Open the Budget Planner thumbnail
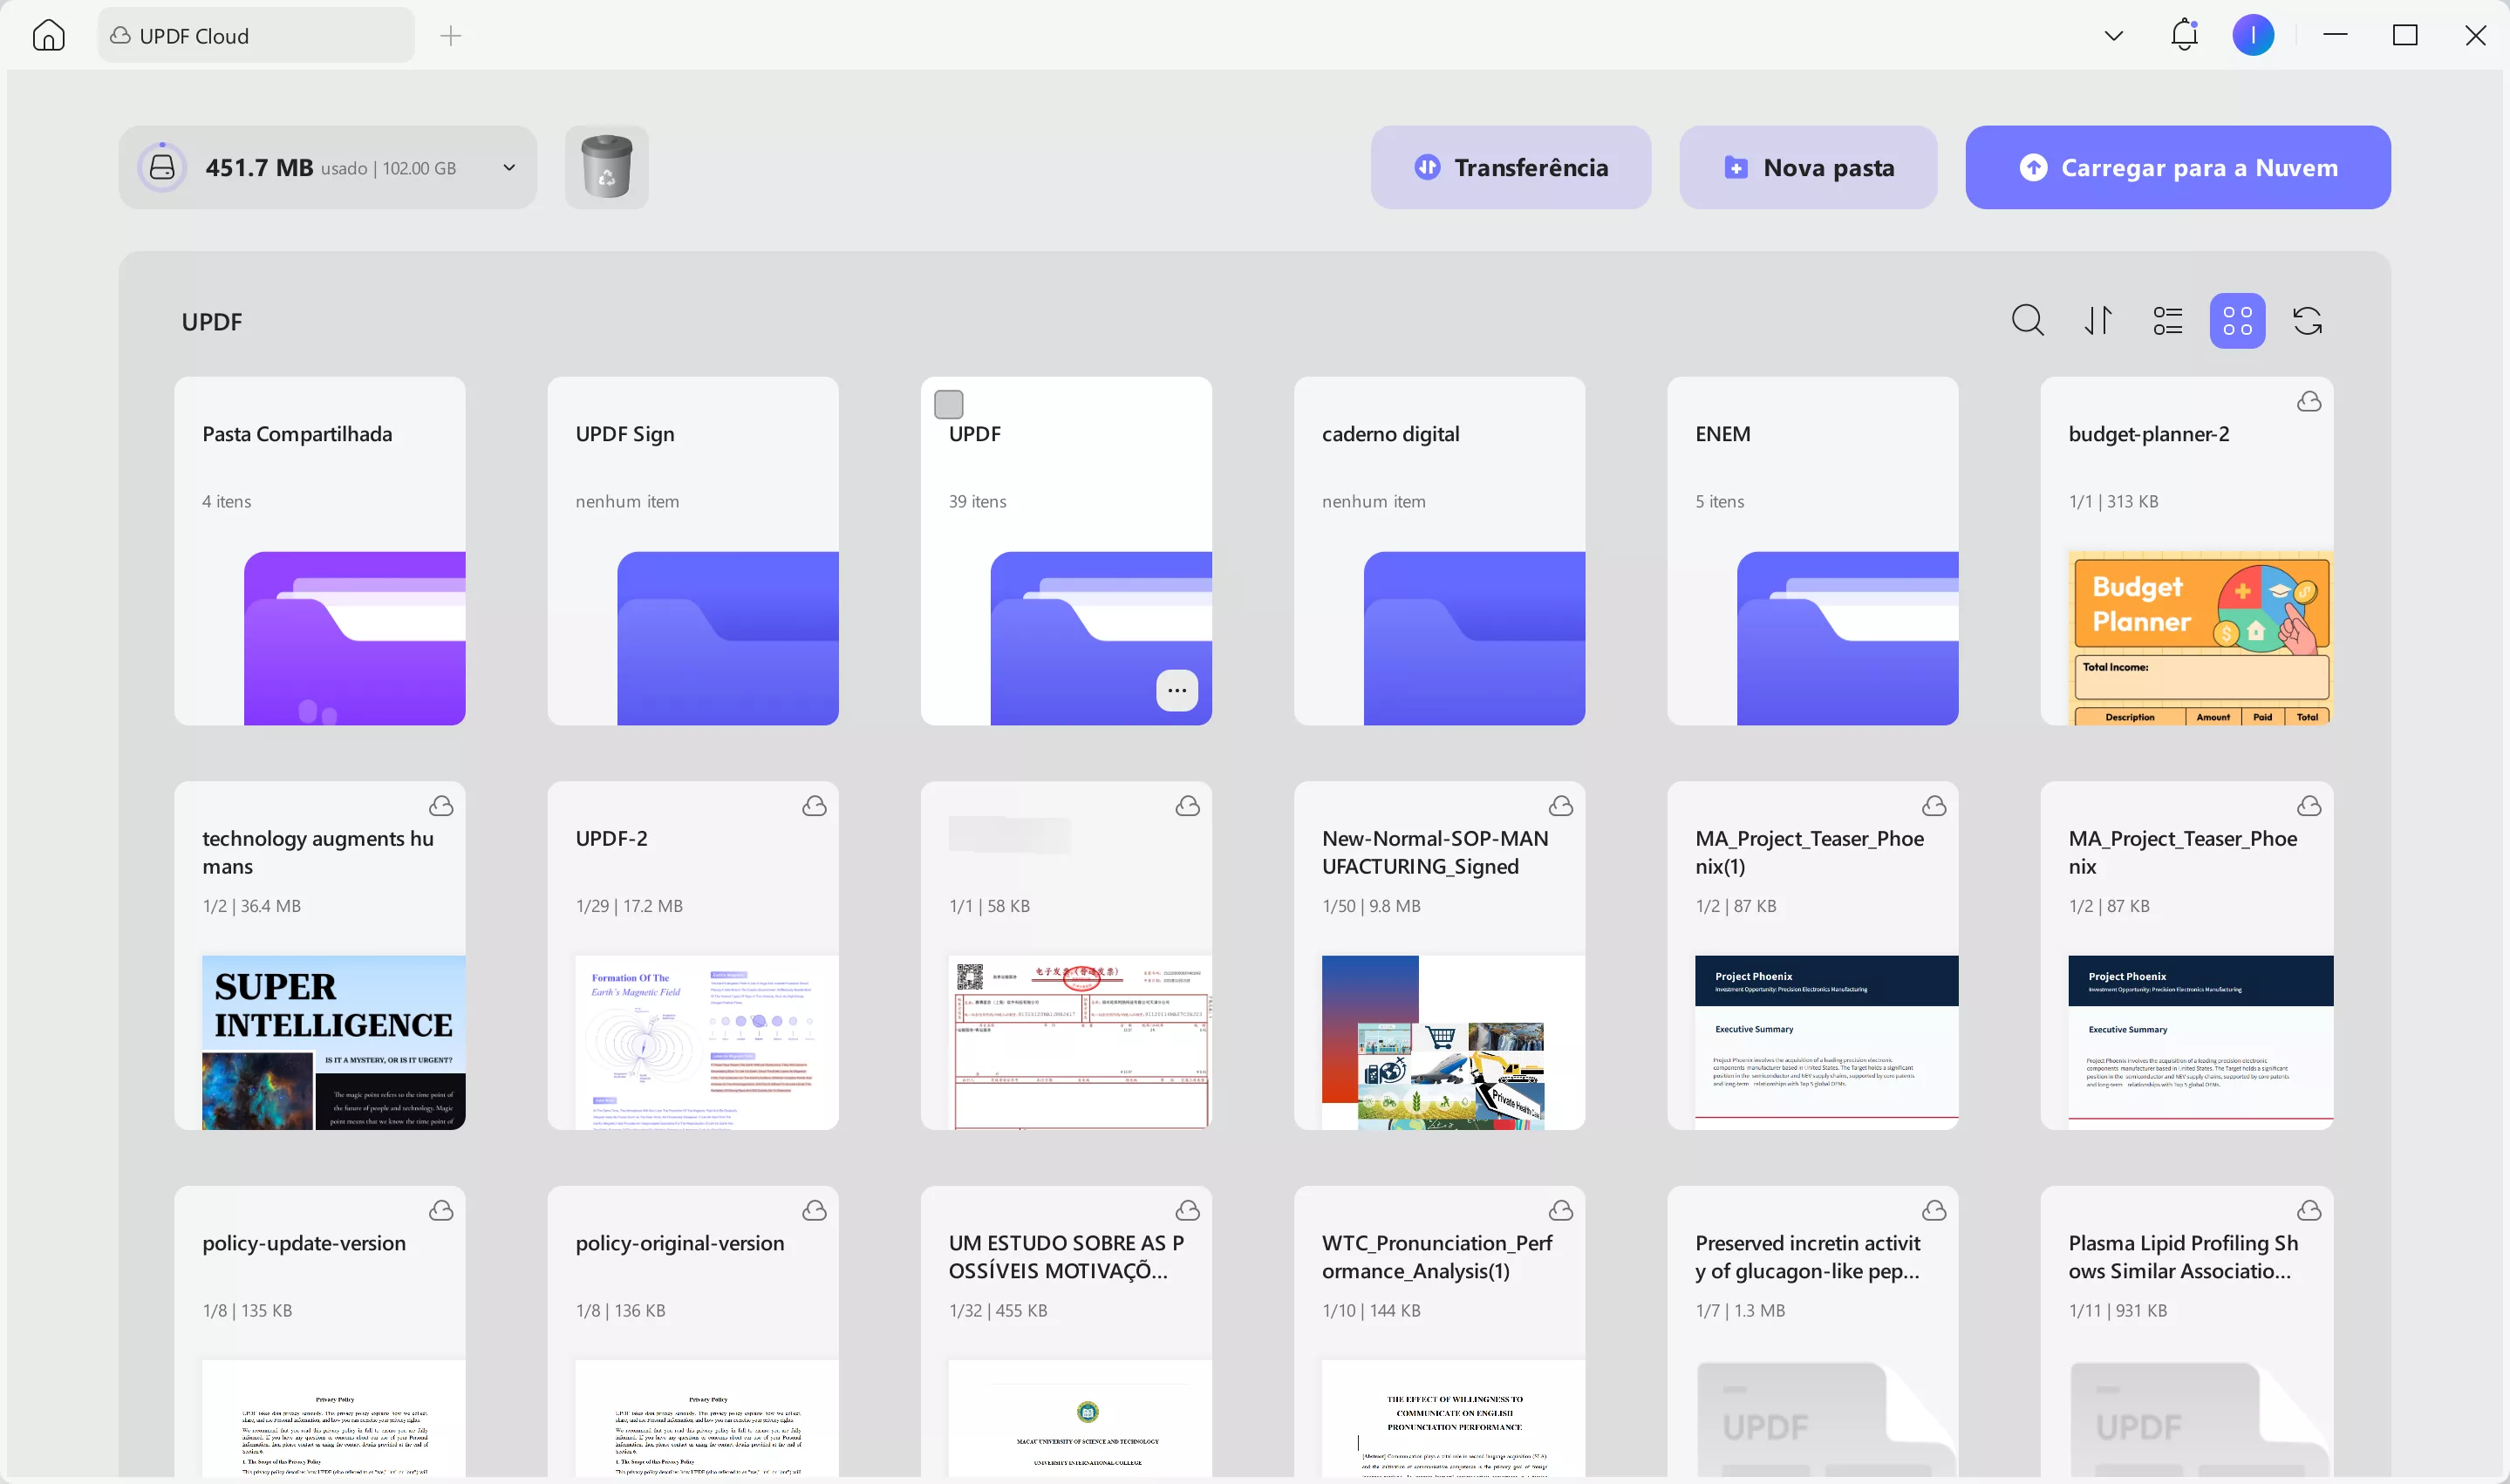Screen dimensions: 2510x1484 (x=2200, y=638)
